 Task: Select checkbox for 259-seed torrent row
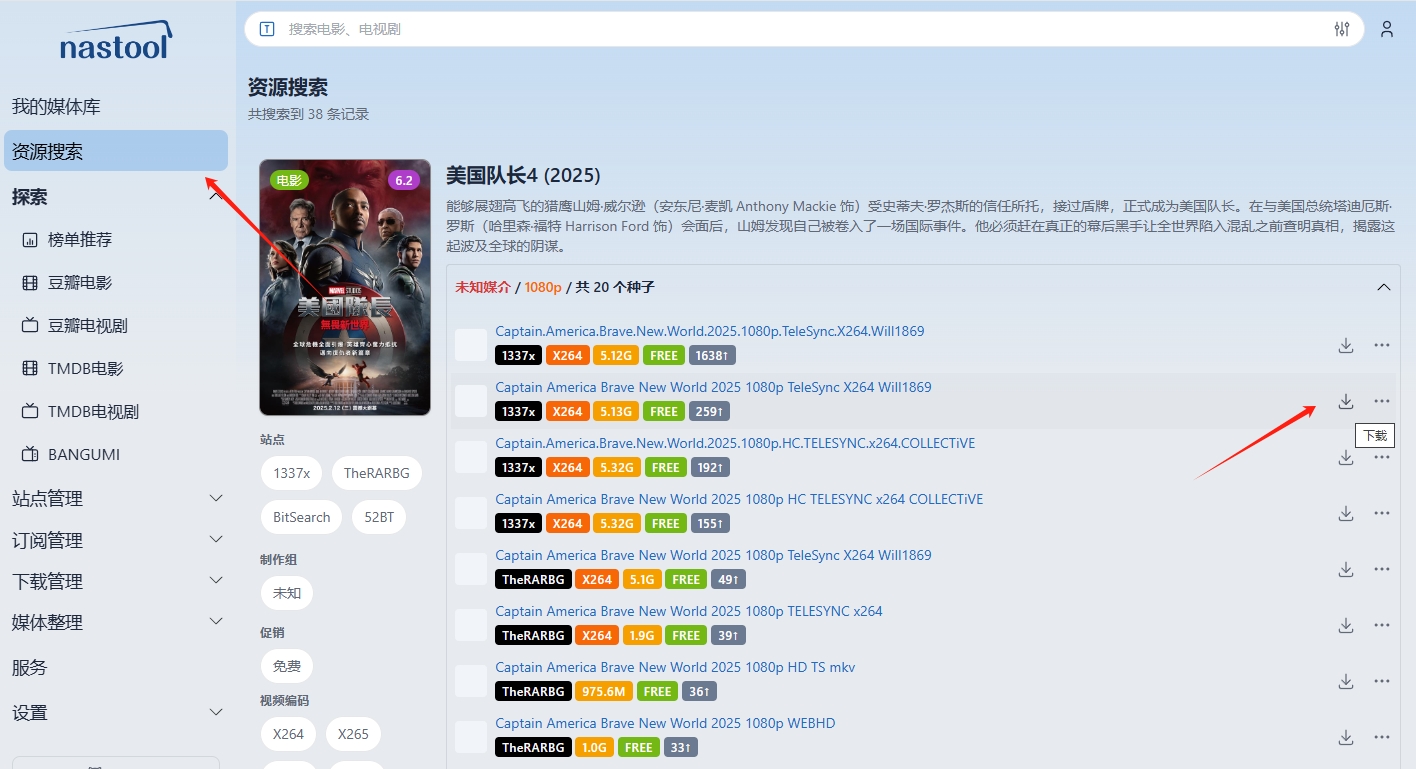[470, 401]
